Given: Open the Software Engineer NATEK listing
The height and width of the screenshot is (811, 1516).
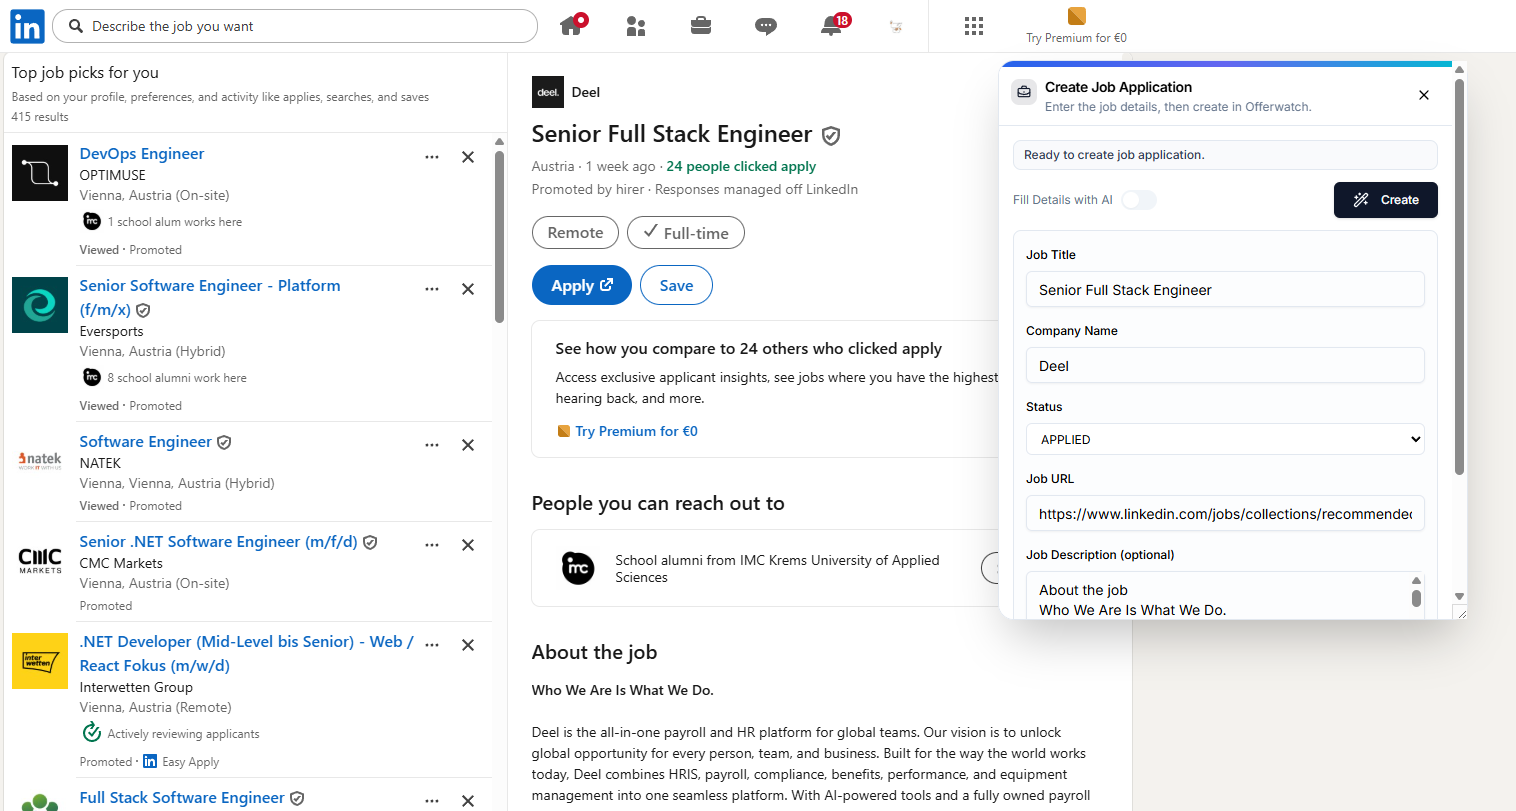Looking at the screenshot, I should click(146, 441).
